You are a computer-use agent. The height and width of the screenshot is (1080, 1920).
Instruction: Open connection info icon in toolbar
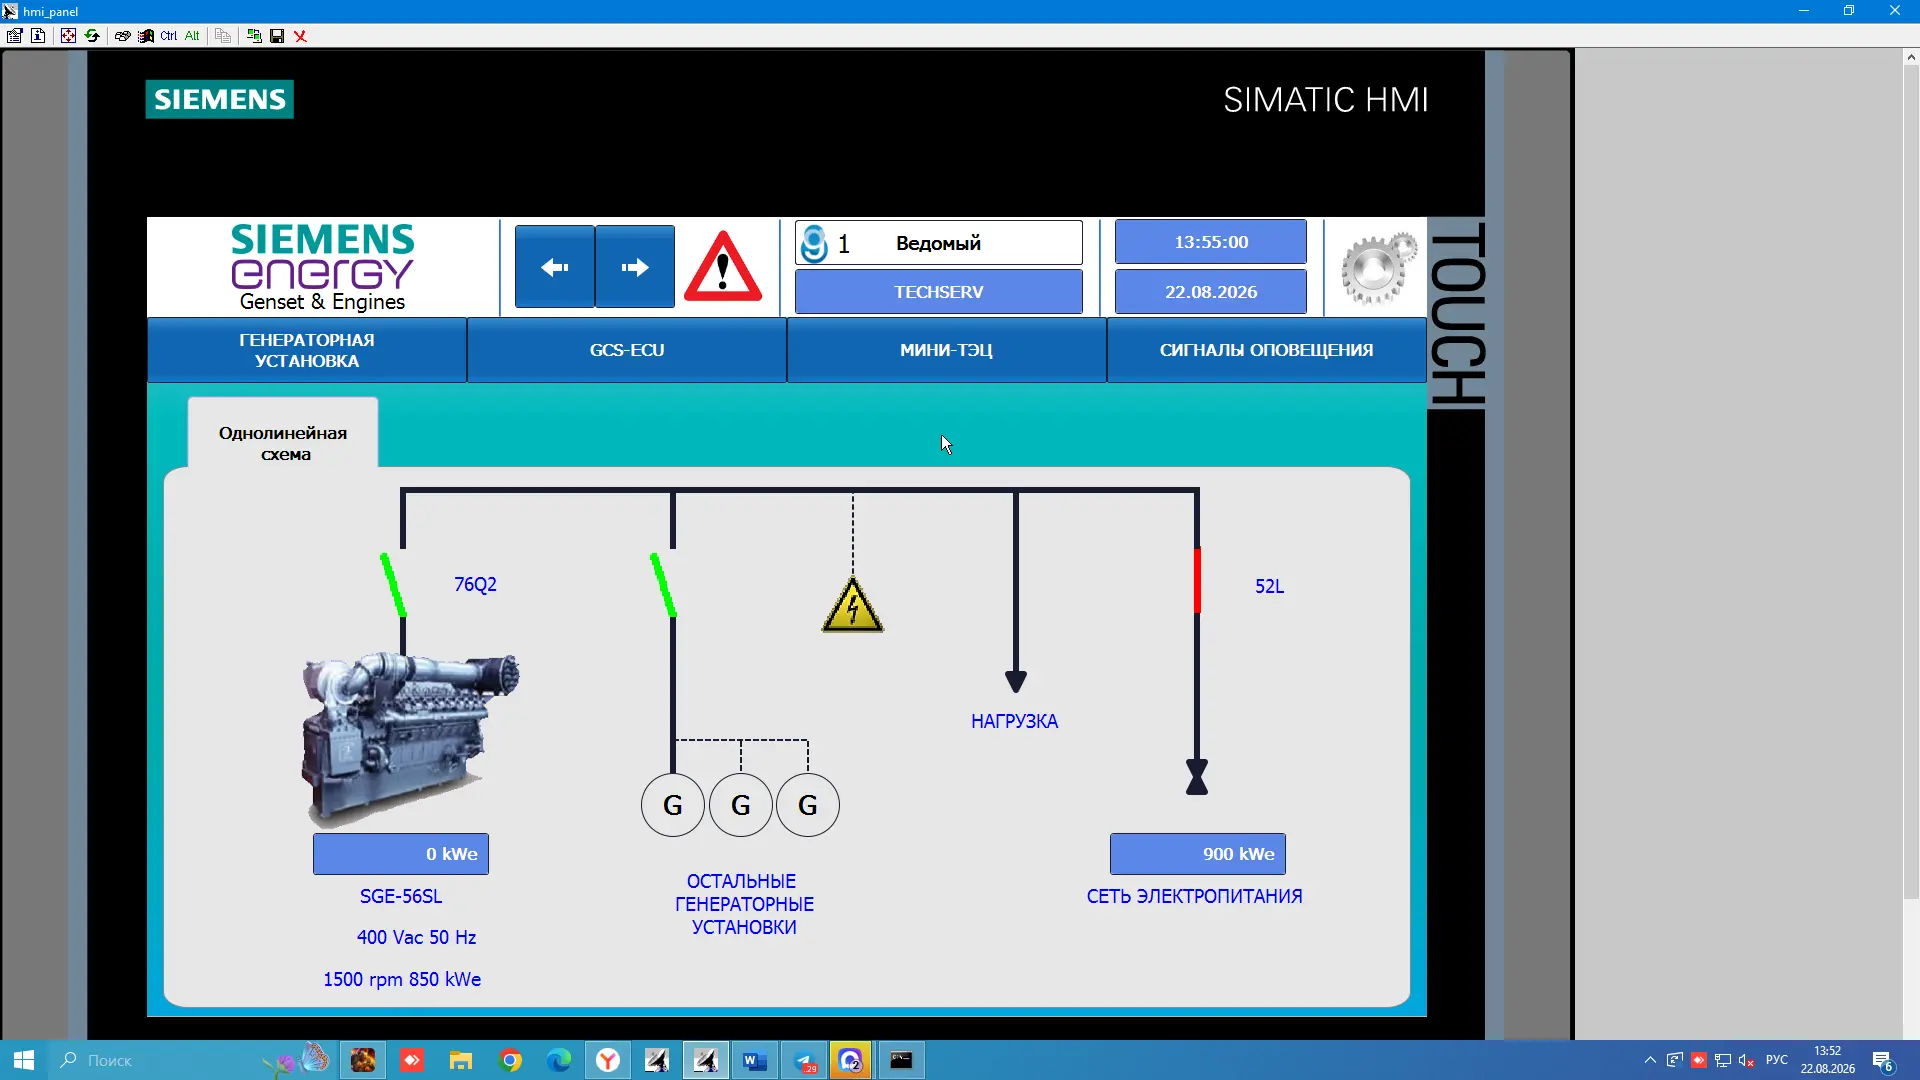click(x=38, y=36)
